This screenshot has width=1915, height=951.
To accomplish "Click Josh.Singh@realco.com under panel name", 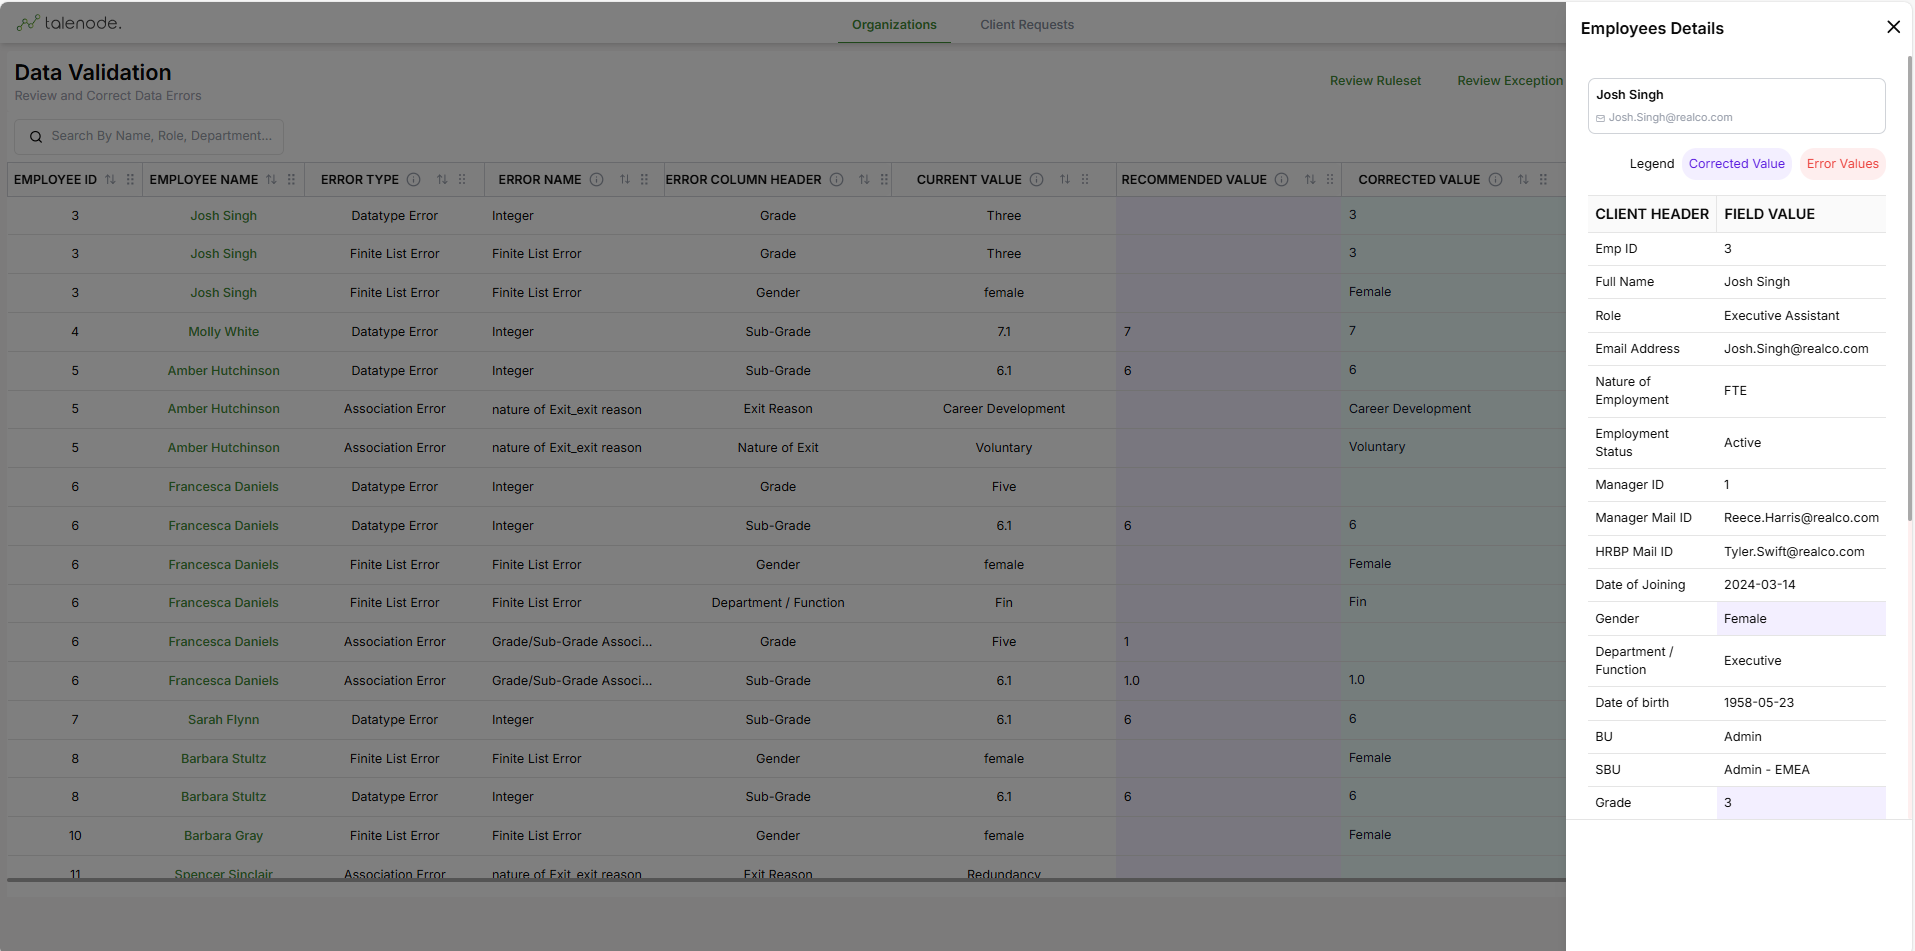I will click(1670, 118).
